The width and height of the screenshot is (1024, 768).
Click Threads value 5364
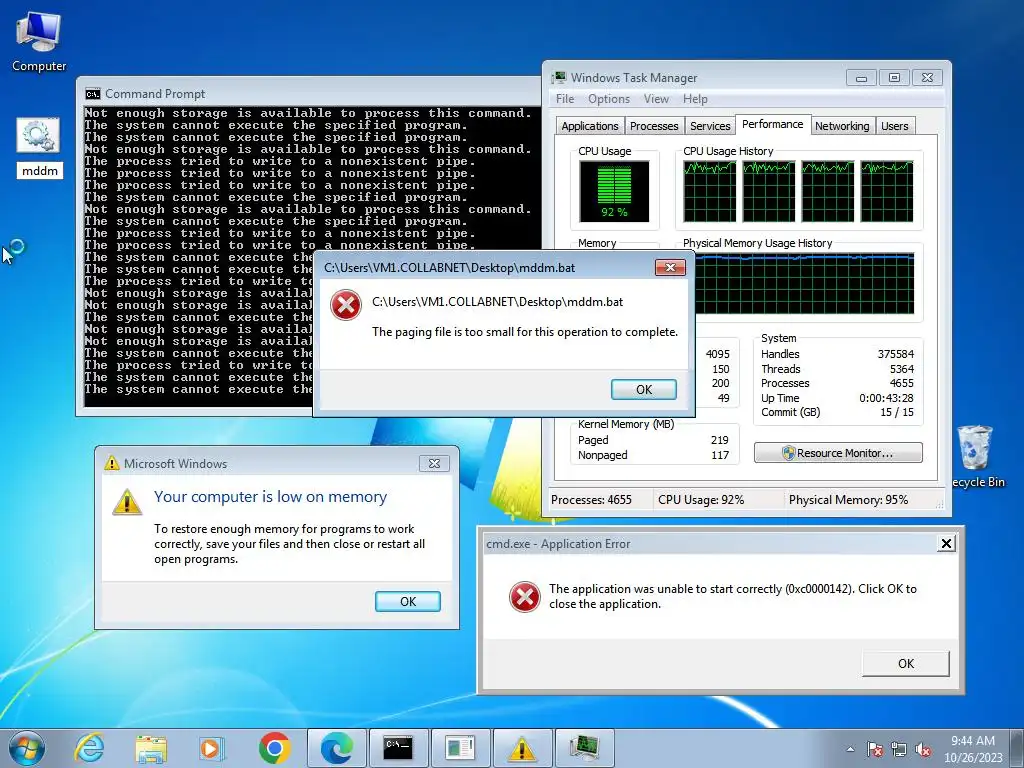[x=902, y=369]
